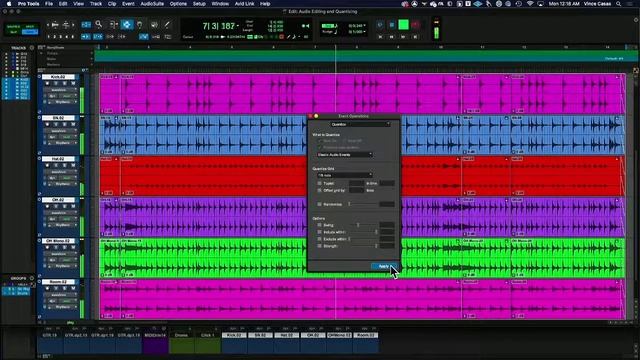Viewport: 640px width, 360px height.
Task: Select the Trim tool
Action: tap(113, 25)
